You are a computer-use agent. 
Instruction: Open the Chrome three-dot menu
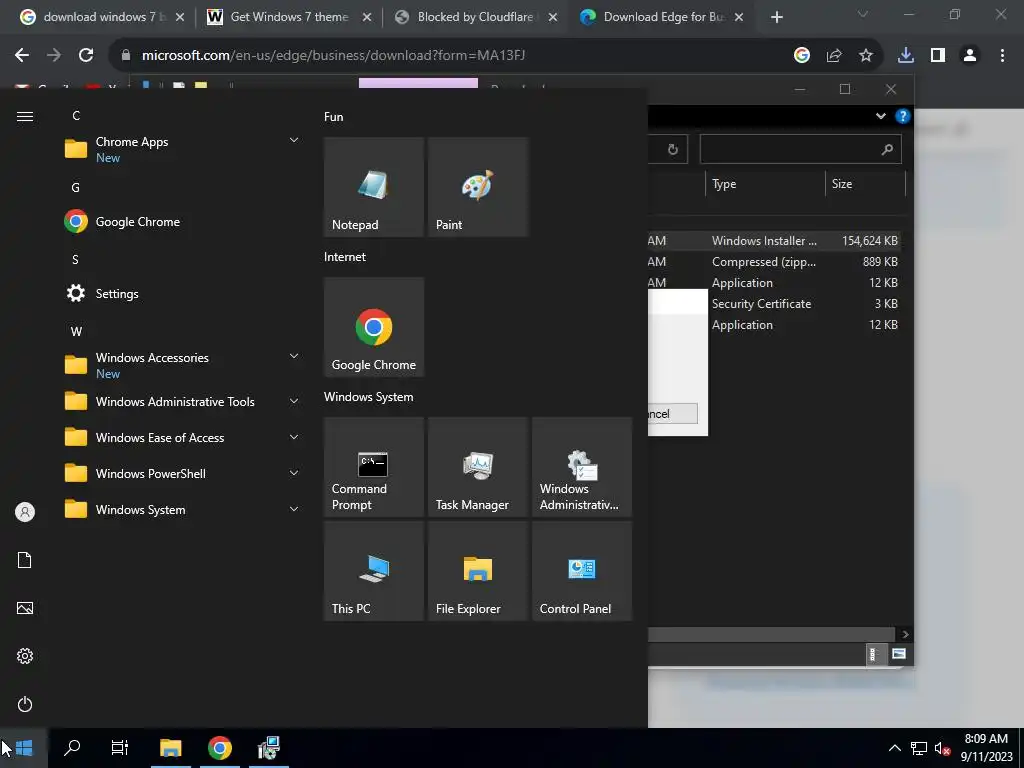(1002, 56)
